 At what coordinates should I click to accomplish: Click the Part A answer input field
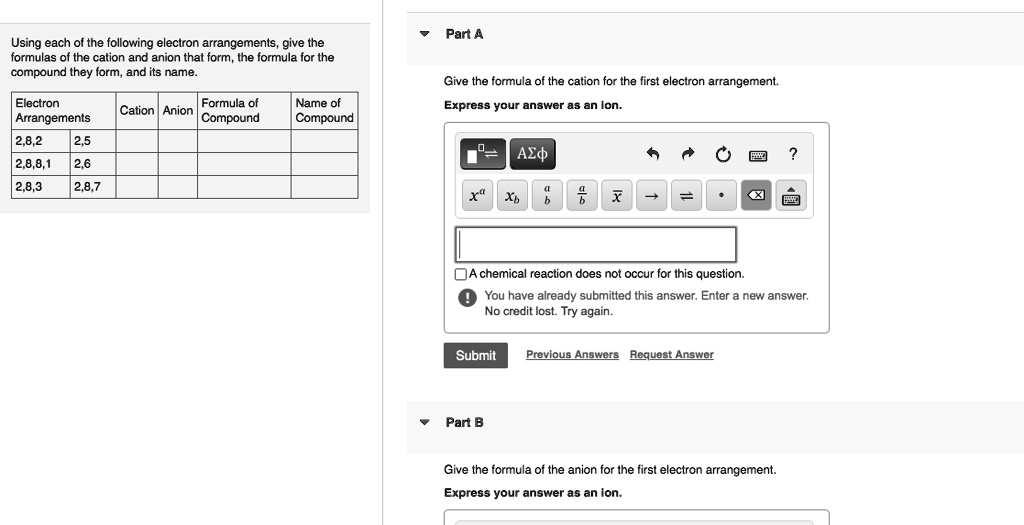pos(596,244)
